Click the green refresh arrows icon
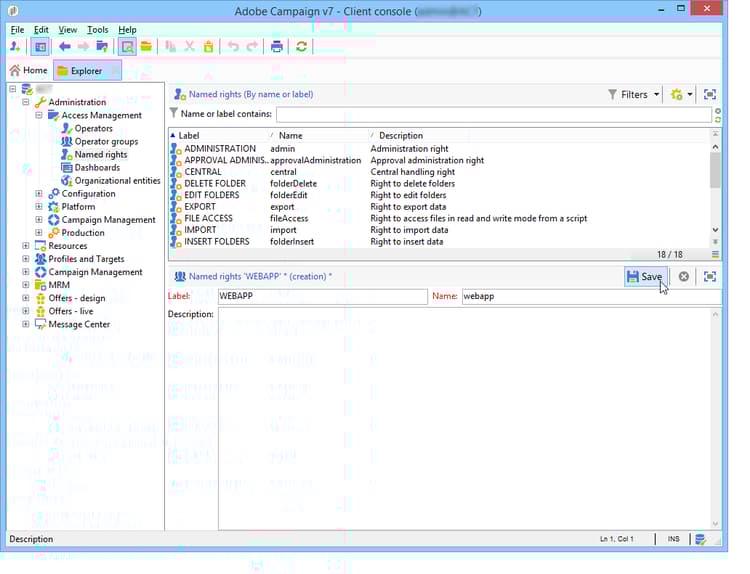Screen dimensions: 750x574 [x=301, y=46]
